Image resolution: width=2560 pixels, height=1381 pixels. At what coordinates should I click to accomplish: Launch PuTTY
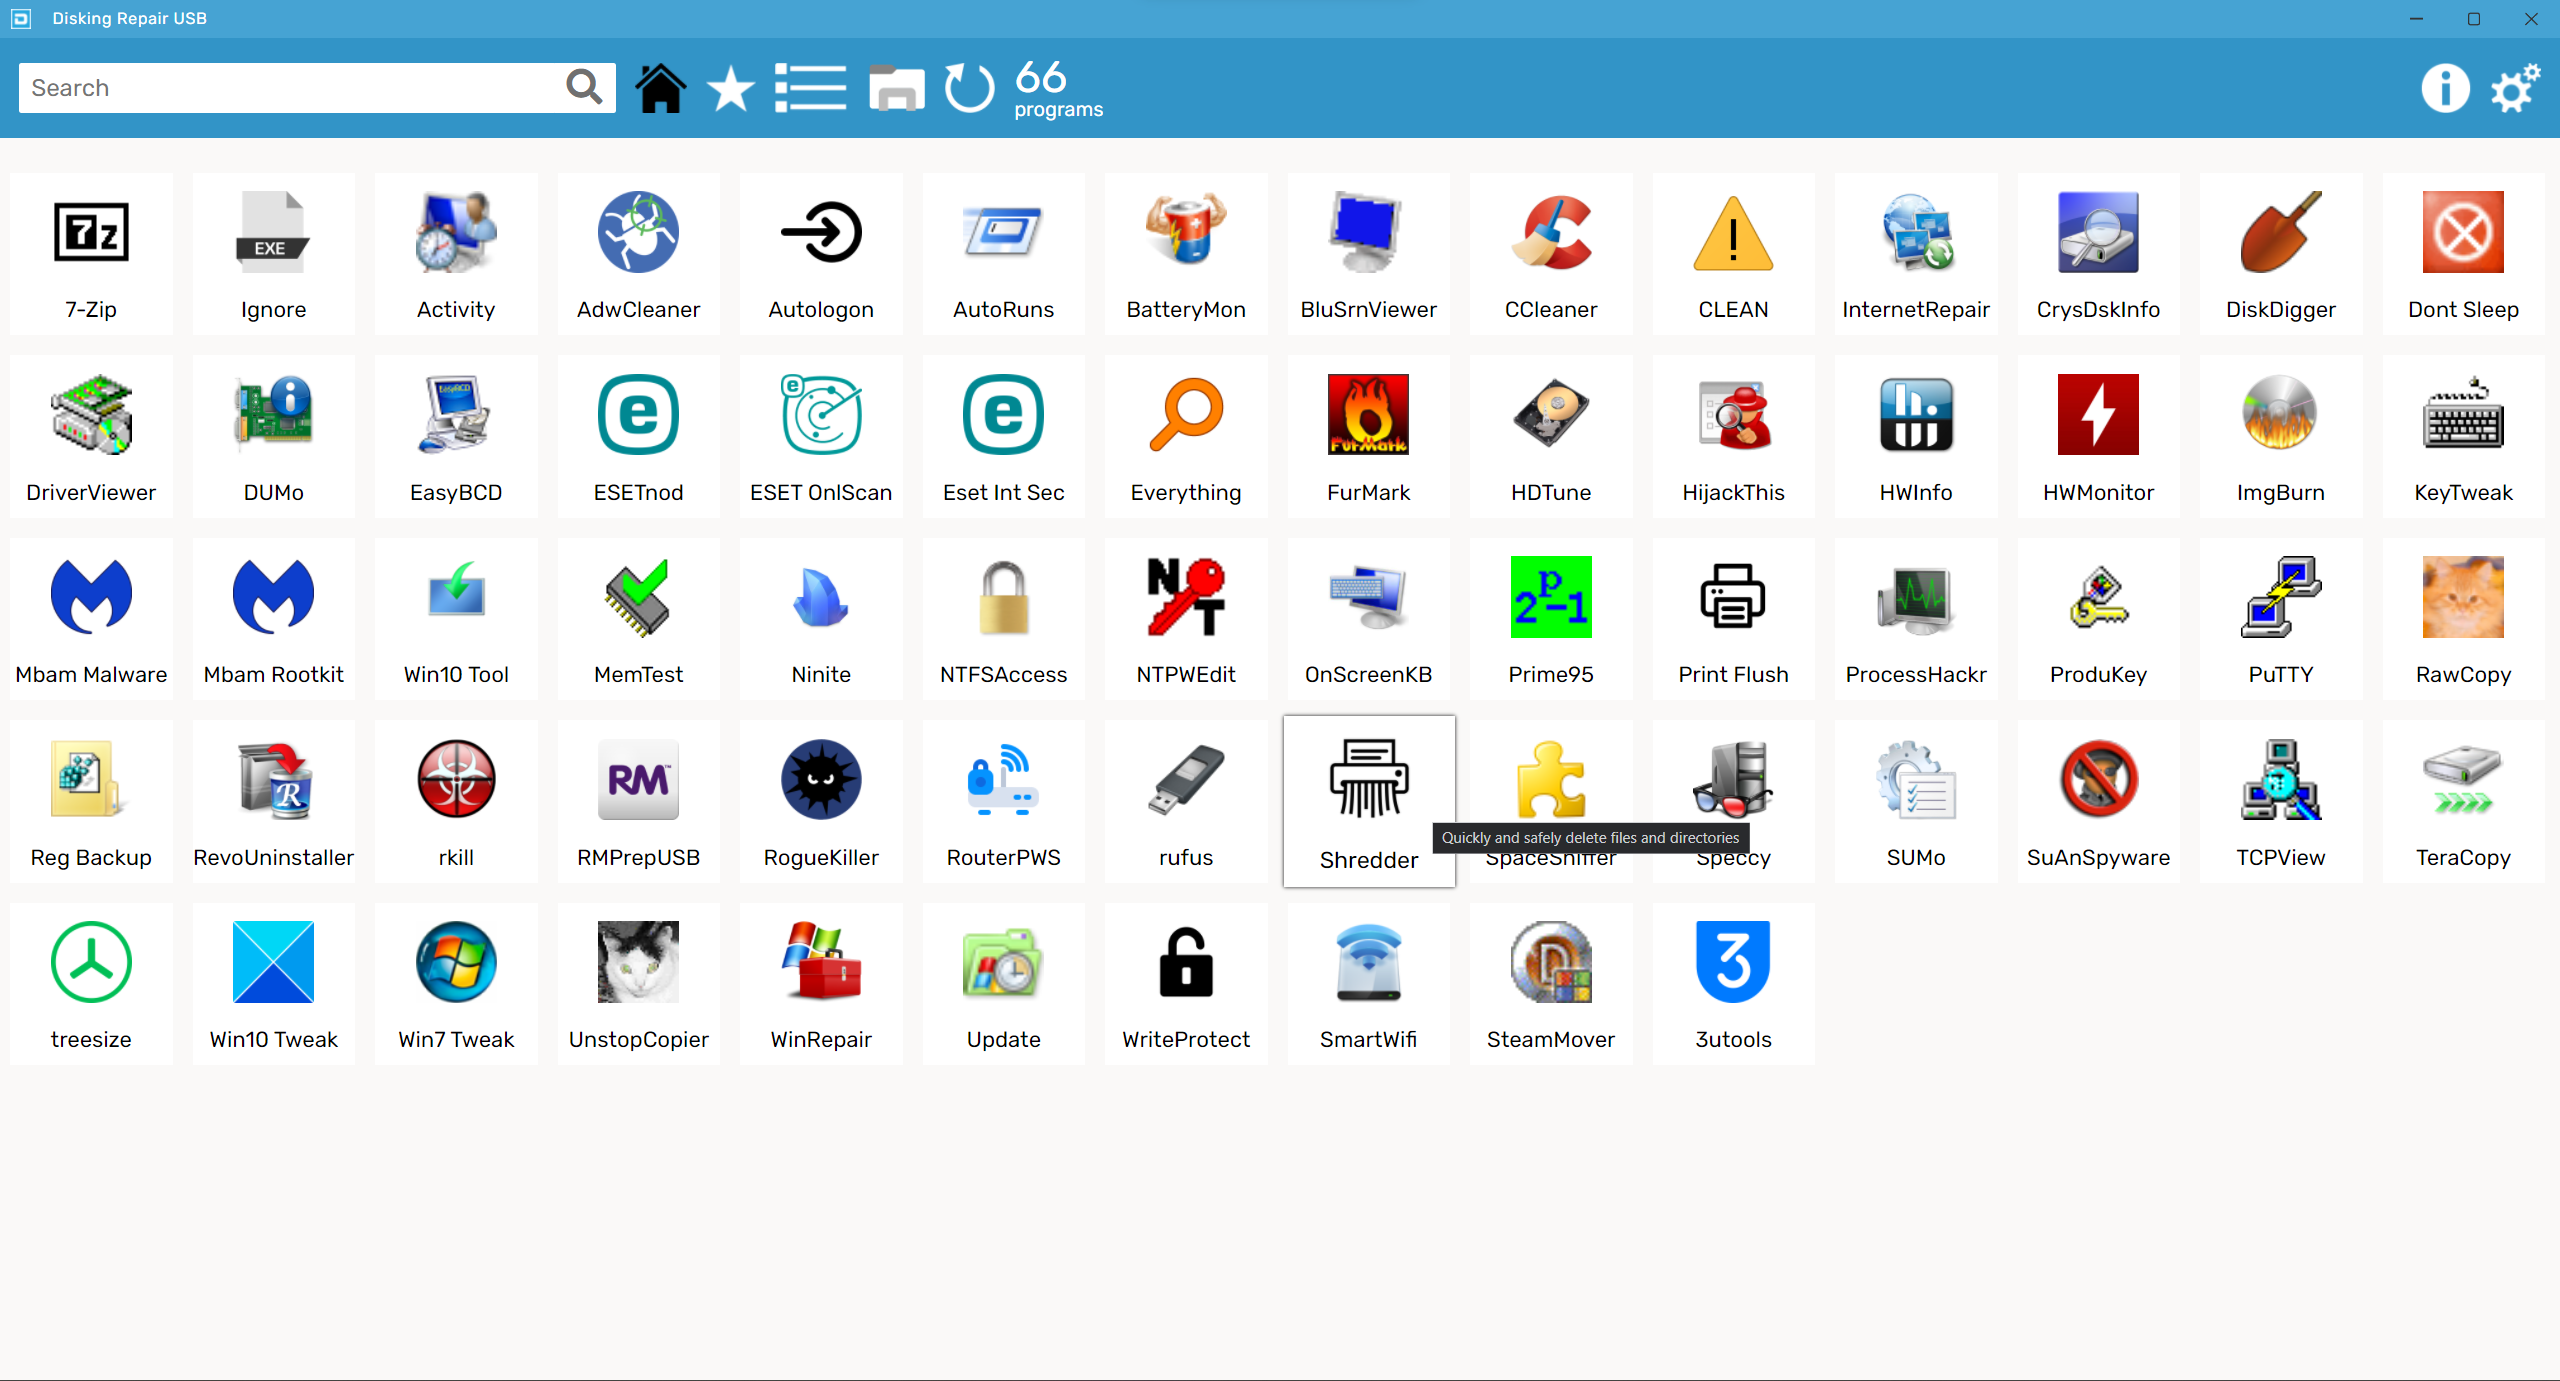2281,619
